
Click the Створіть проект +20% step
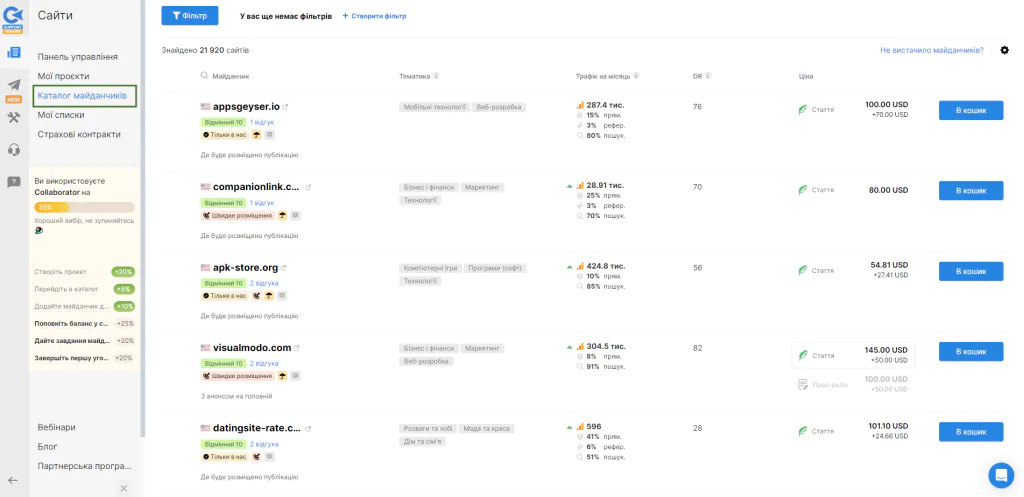pyautogui.click(x=84, y=272)
